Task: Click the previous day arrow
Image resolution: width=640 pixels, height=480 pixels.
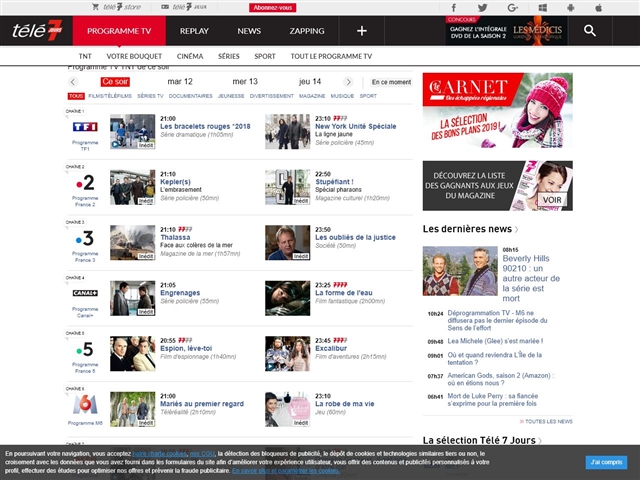Action: (x=74, y=81)
